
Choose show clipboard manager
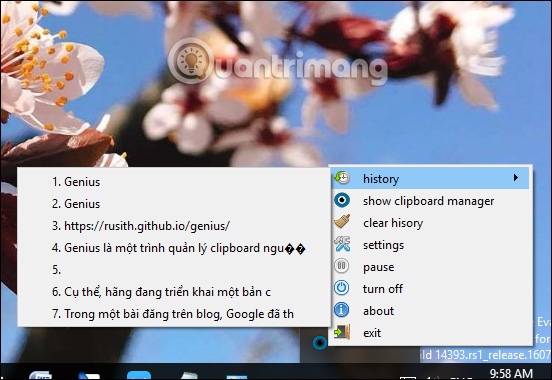[431, 201]
